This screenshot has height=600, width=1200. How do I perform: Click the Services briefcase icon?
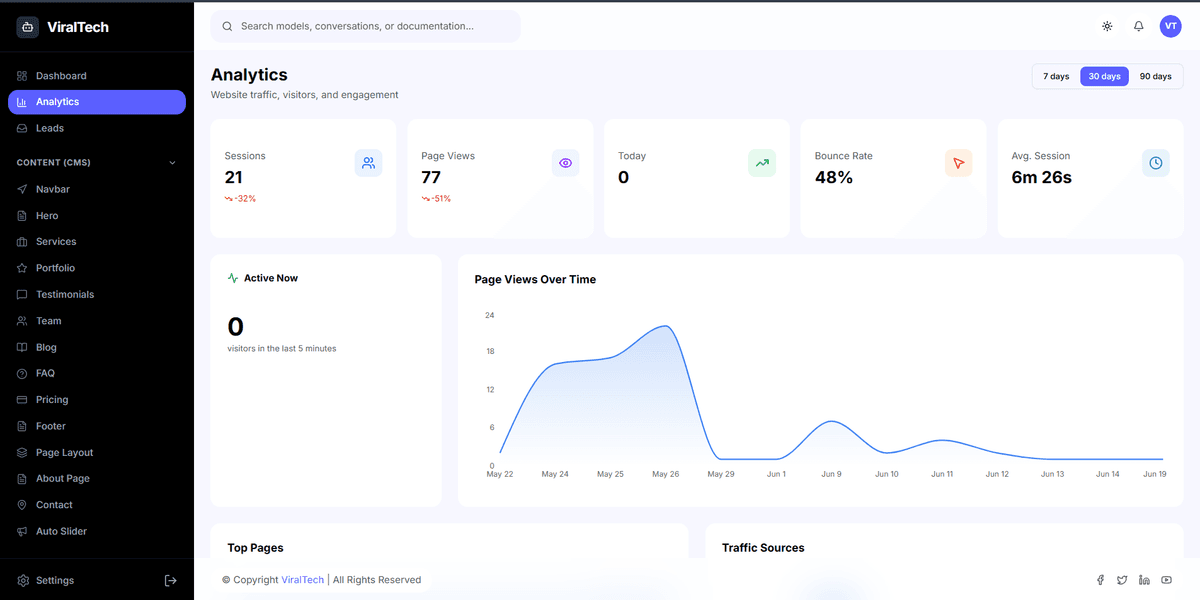[x=22, y=242]
